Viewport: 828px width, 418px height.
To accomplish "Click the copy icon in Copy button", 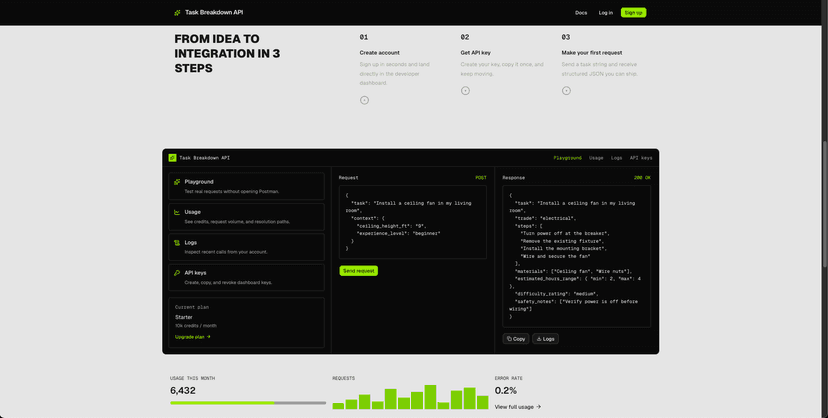I will (509, 339).
